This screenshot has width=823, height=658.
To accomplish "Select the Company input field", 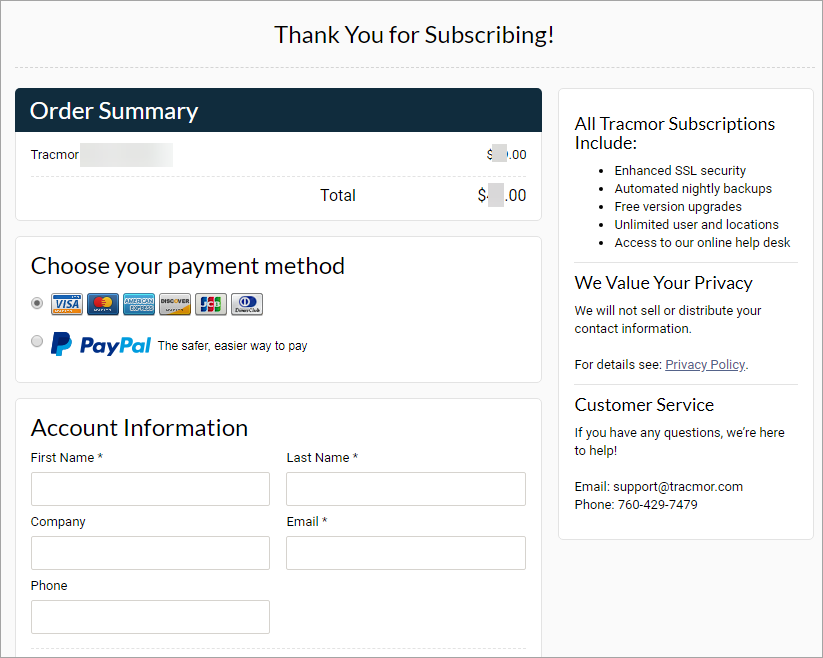I will click(150, 553).
